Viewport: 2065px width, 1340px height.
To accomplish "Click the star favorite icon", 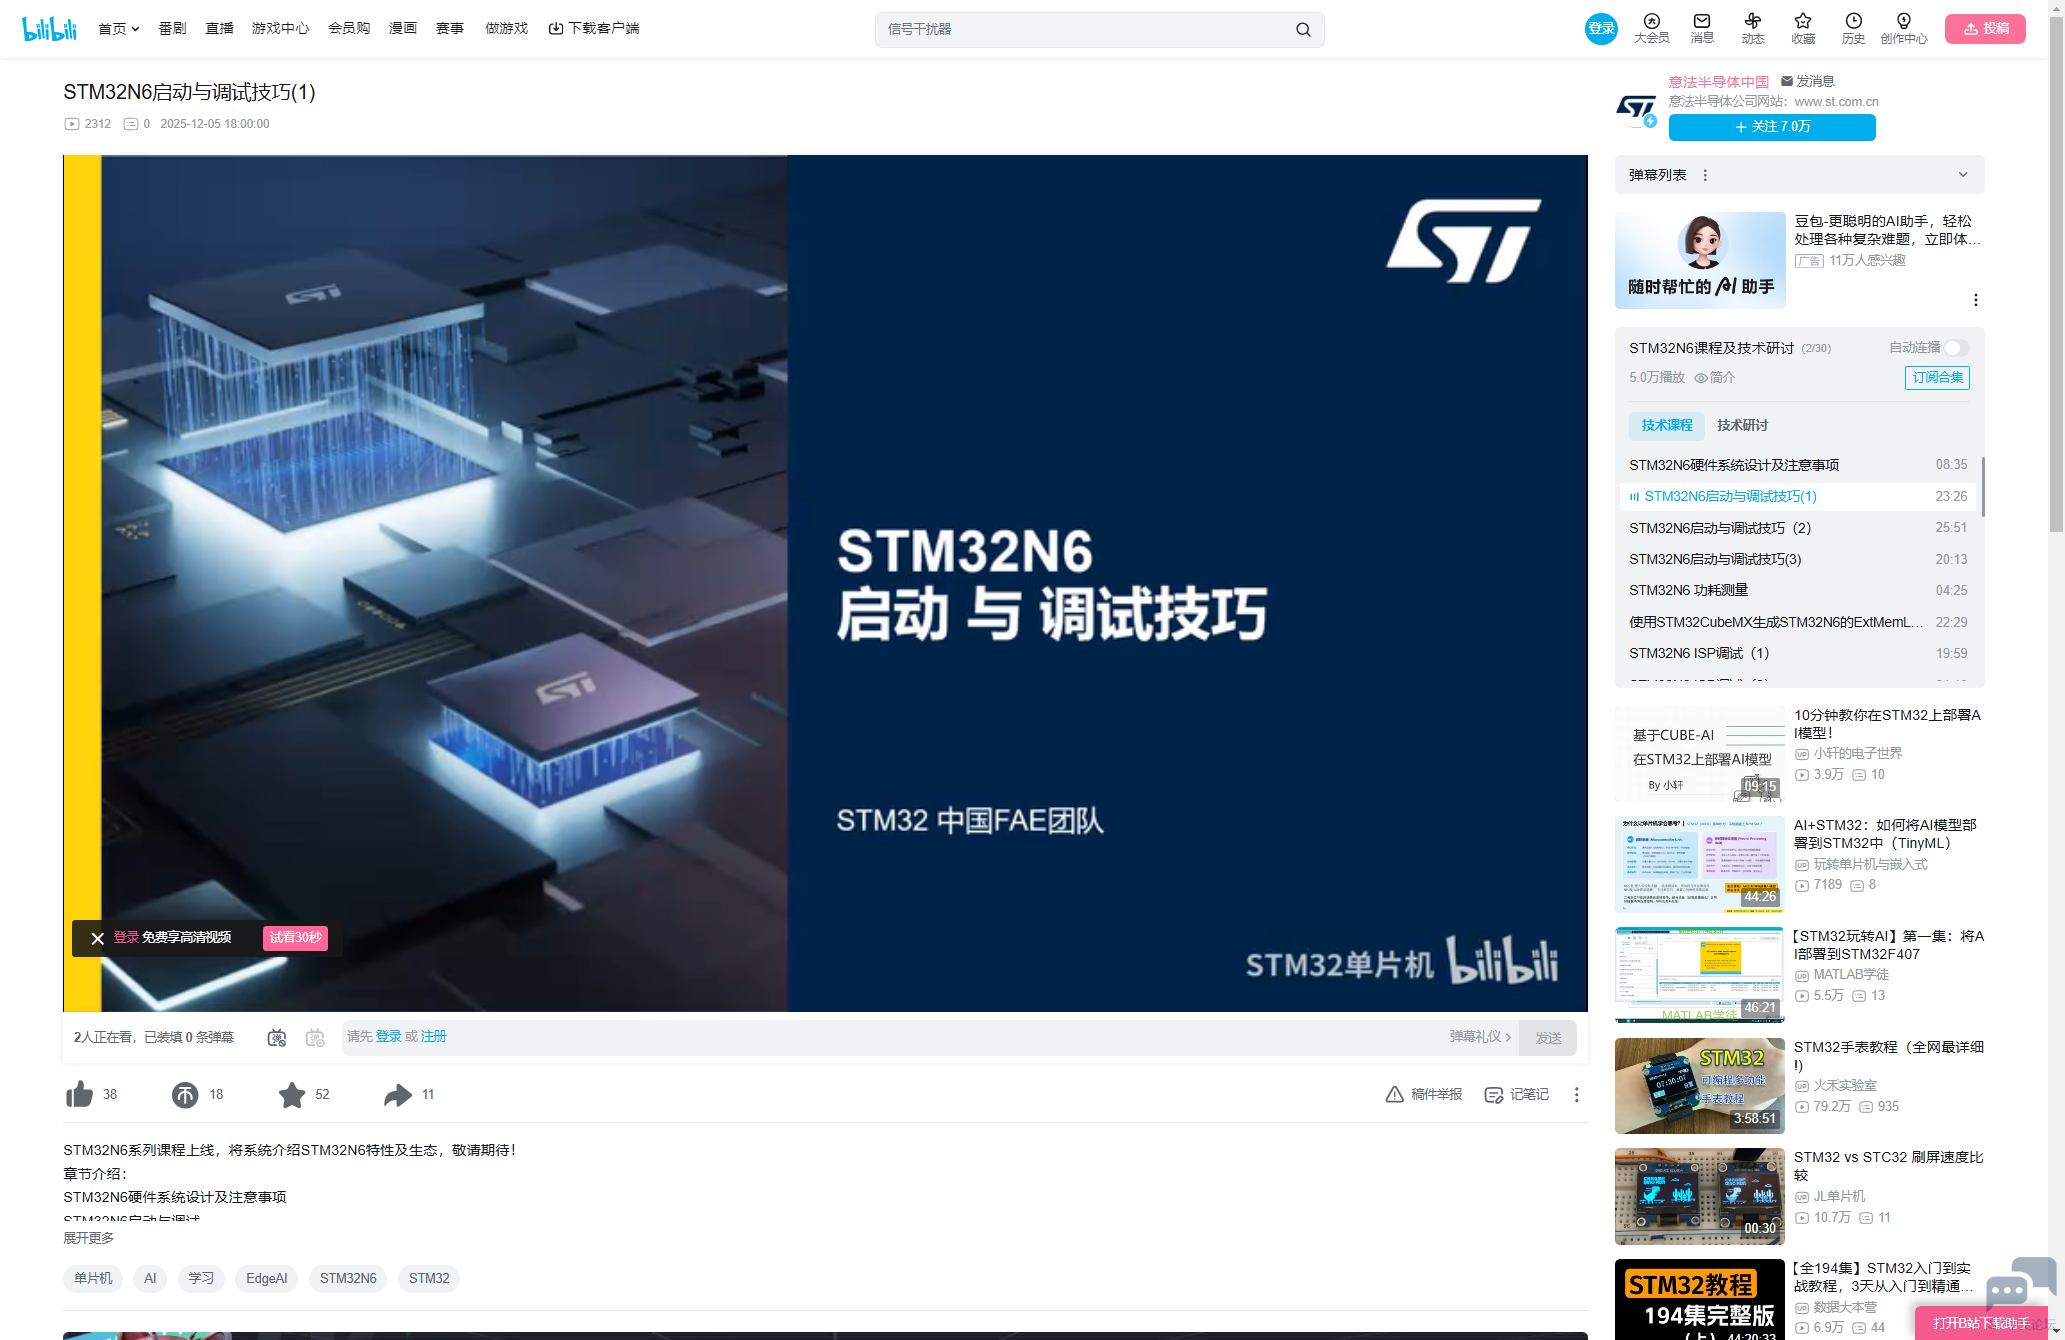I will (292, 1095).
